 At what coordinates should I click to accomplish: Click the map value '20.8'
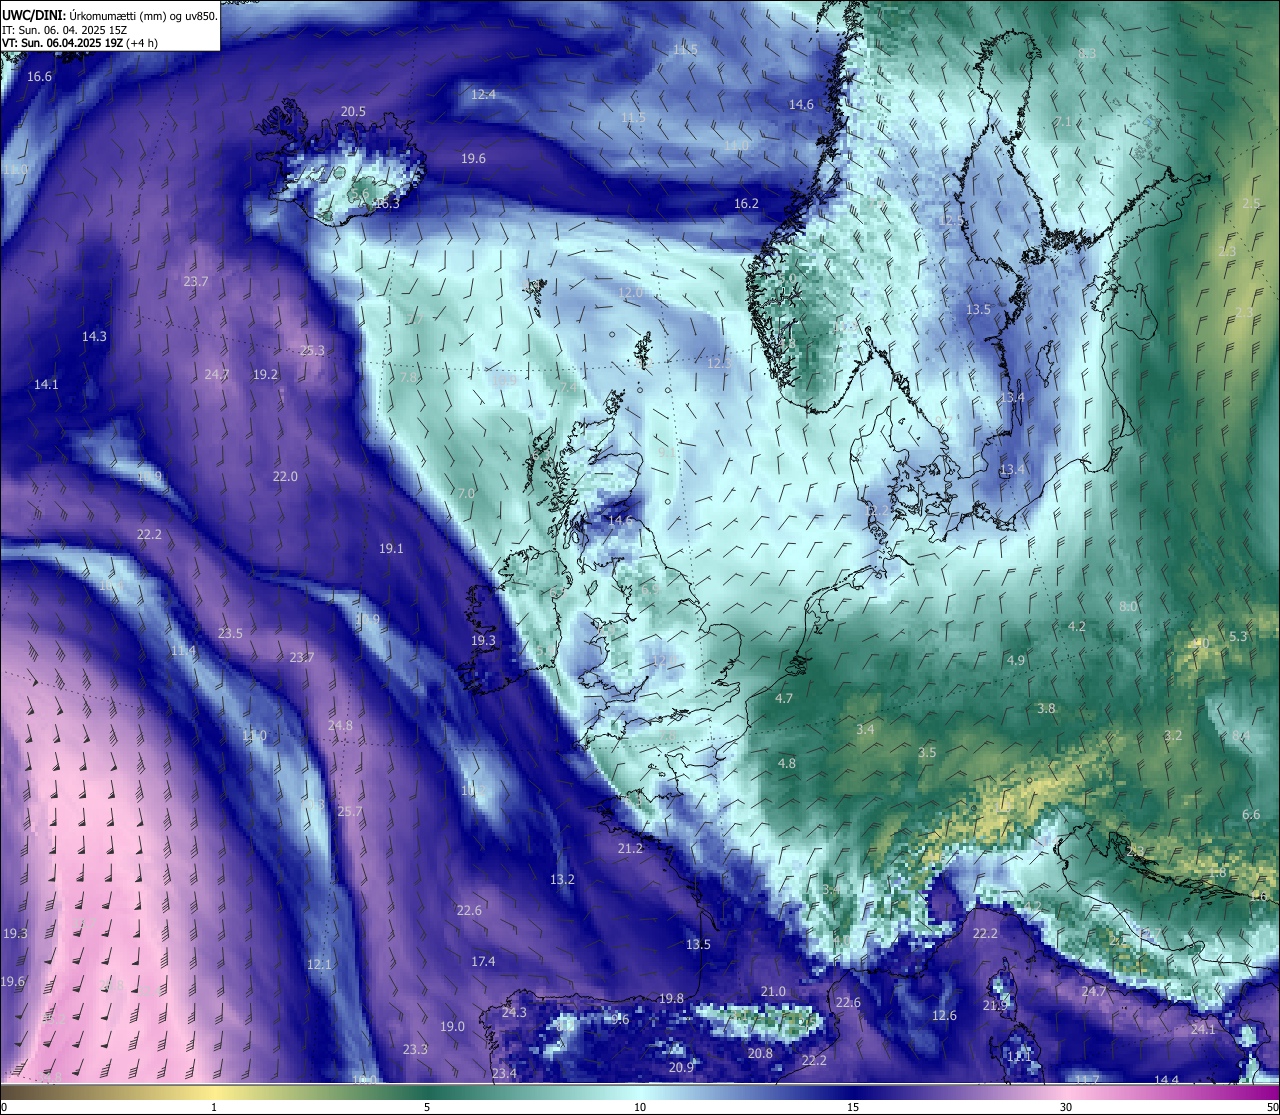click(760, 1053)
